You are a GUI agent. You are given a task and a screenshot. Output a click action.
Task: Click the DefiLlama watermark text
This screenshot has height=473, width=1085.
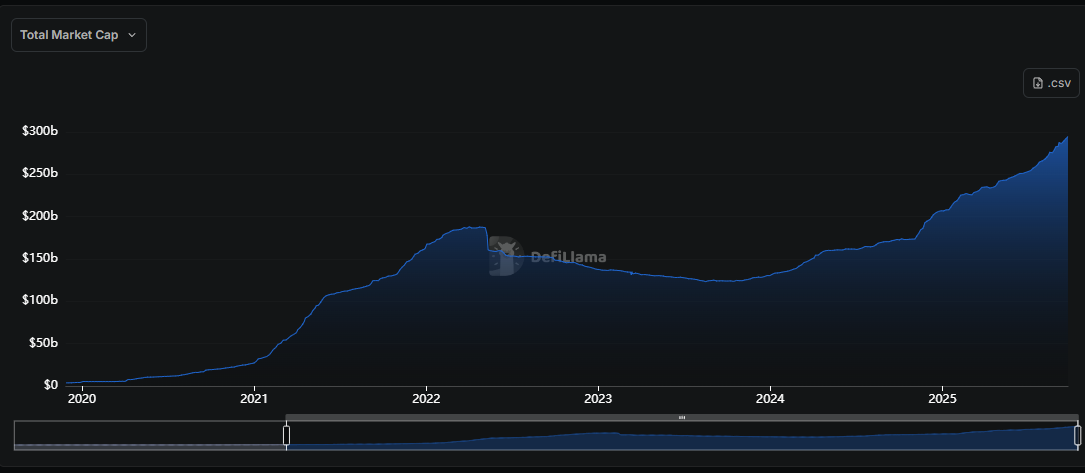pos(567,257)
